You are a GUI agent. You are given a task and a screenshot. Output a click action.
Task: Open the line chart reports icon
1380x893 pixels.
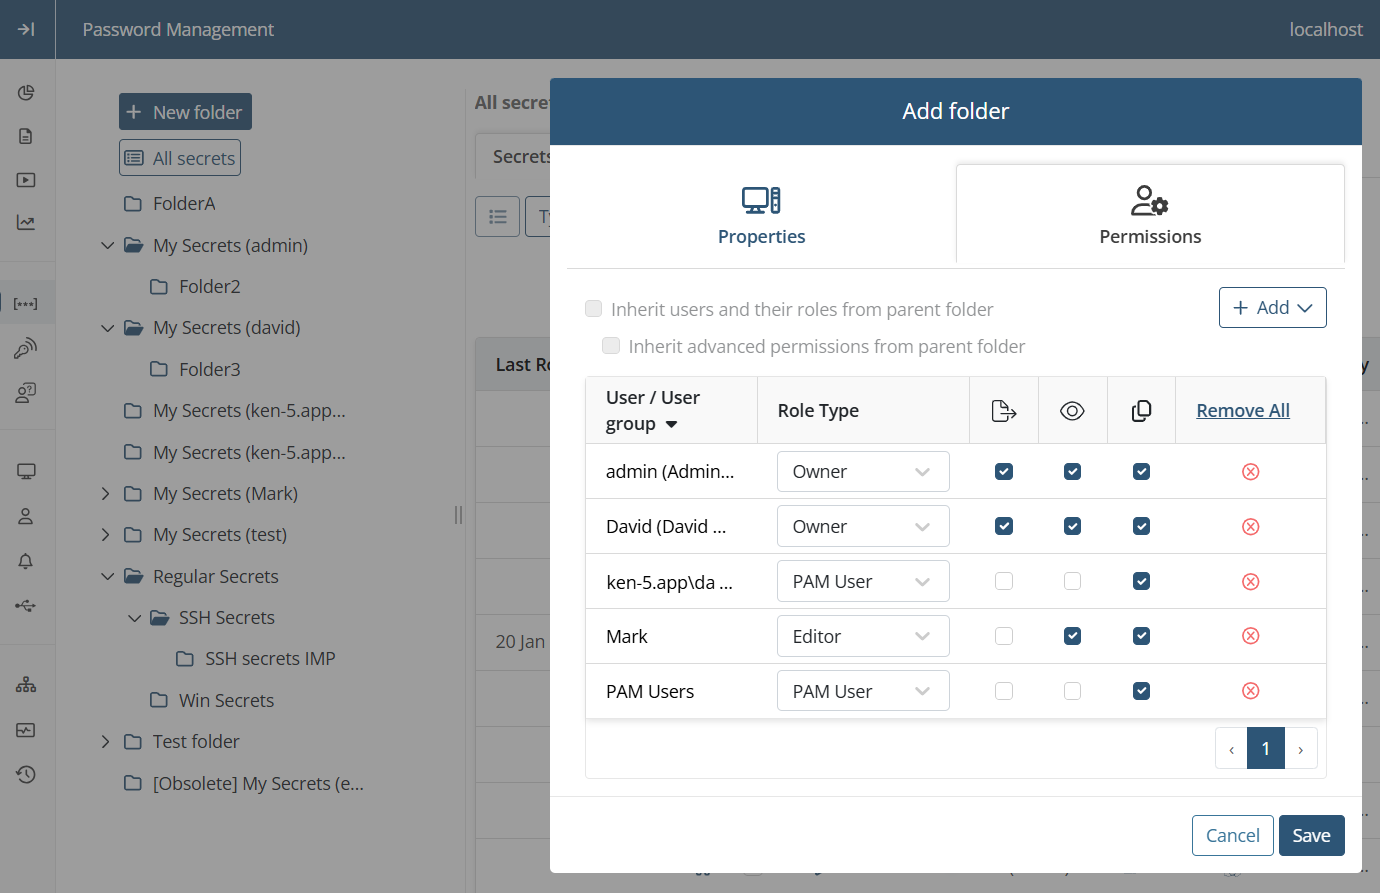point(26,223)
